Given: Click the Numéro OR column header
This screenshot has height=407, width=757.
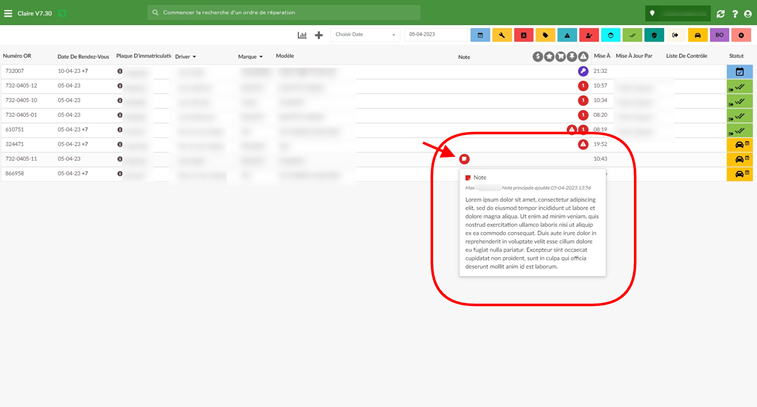Looking at the screenshot, I should click(x=17, y=56).
